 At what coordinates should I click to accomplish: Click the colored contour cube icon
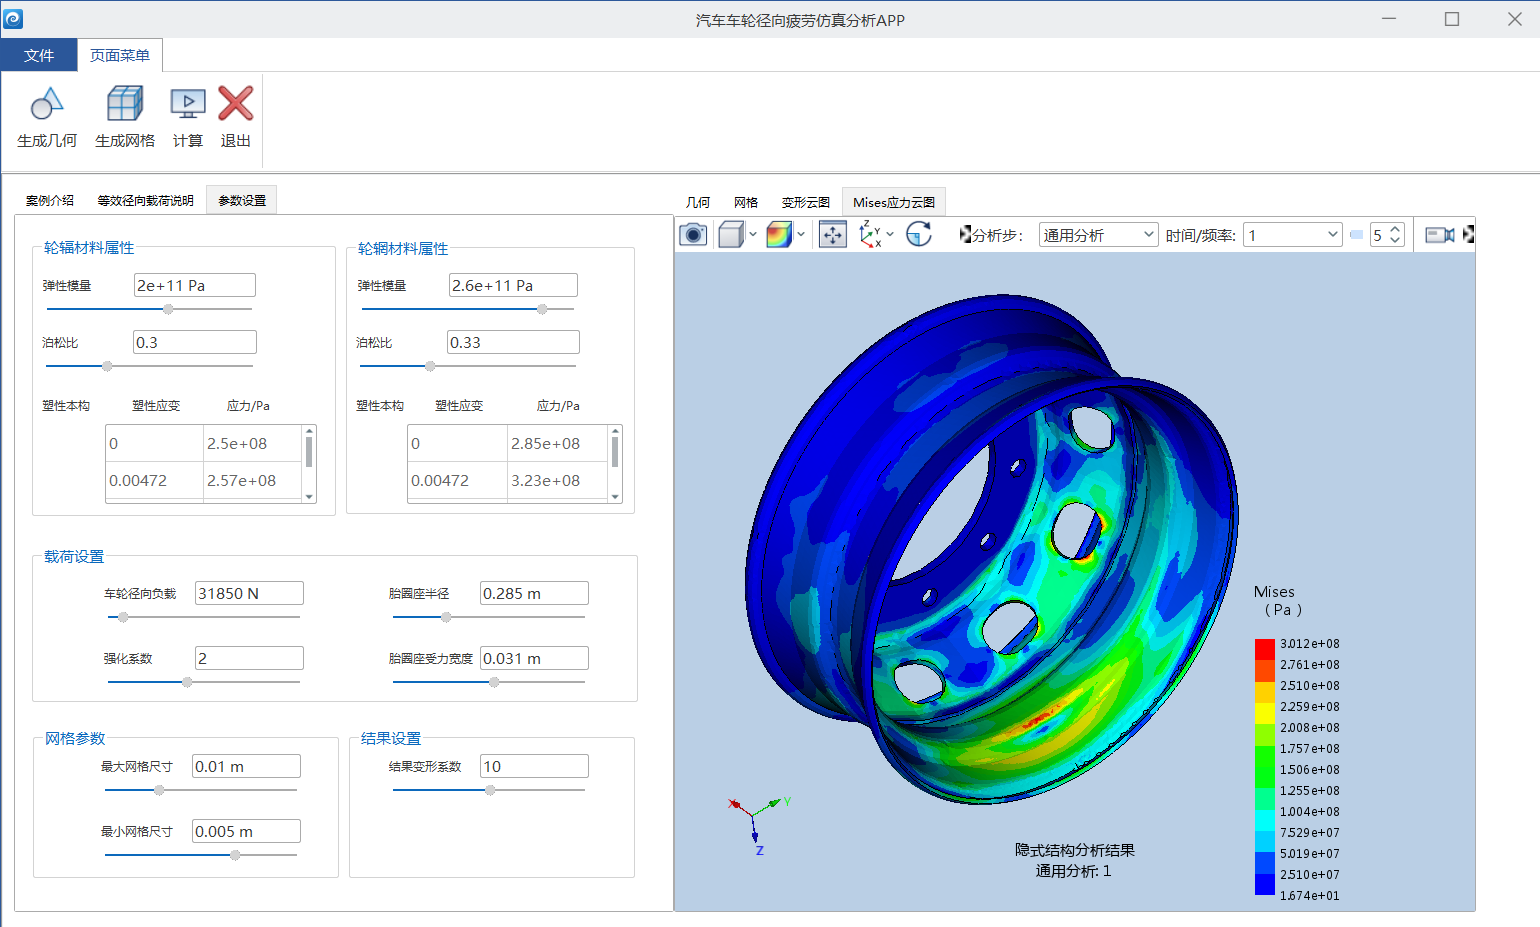pos(779,235)
